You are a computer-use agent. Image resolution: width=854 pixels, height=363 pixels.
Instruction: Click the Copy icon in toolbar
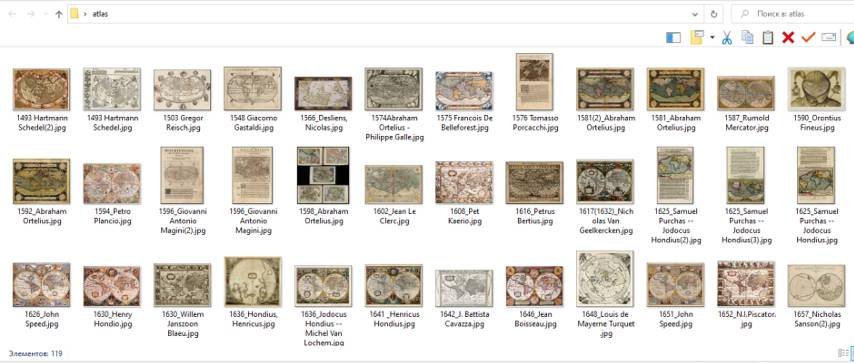[x=747, y=37]
